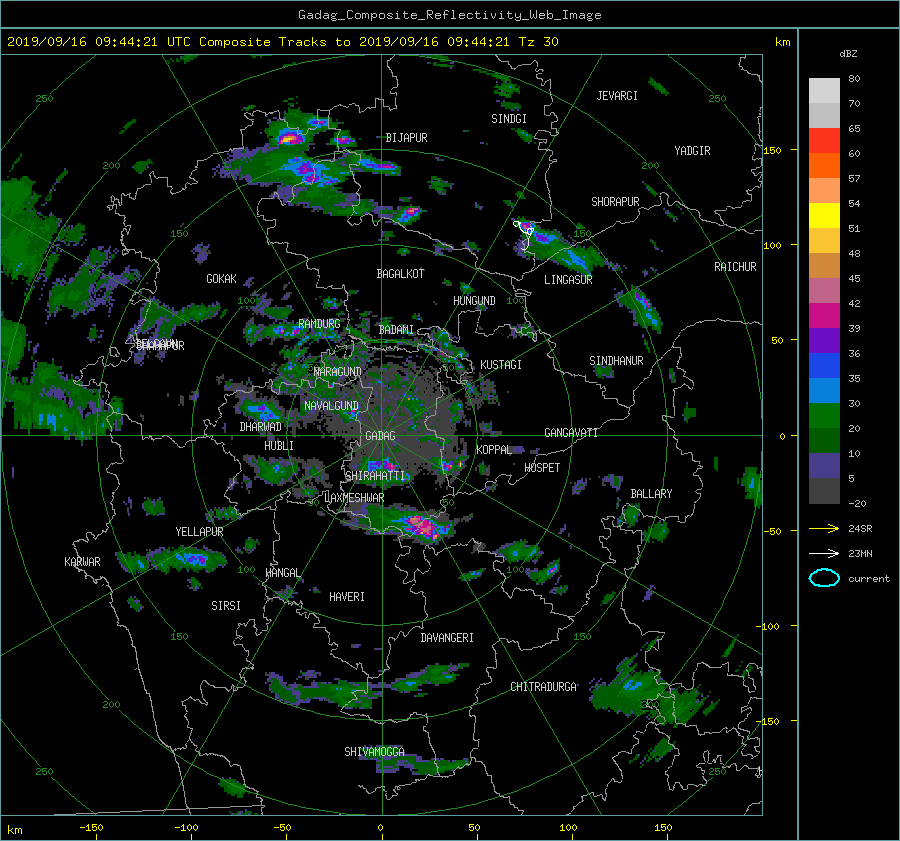The height and width of the screenshot is (841, 900).
Task: Click the DHARWAD city label
Action: point(261,427)
